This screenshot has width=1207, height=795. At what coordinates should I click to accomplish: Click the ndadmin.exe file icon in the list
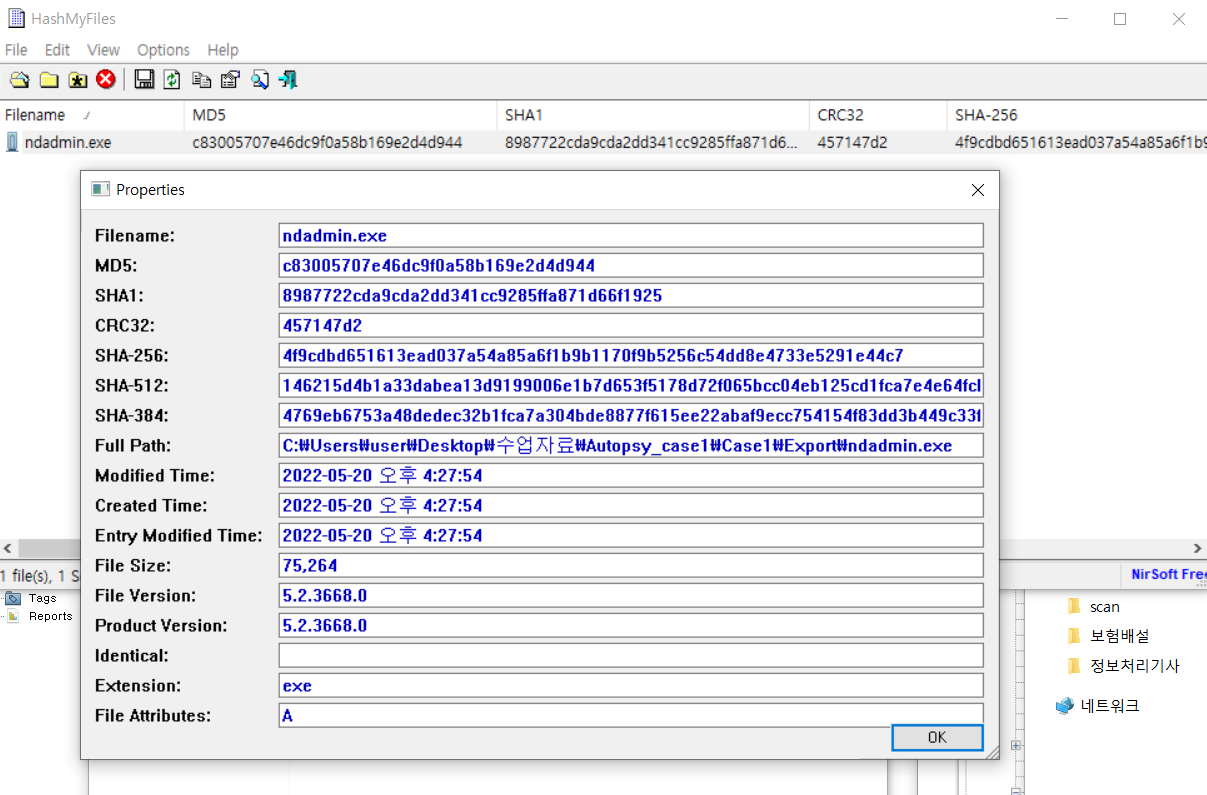(x=12, y=143)
